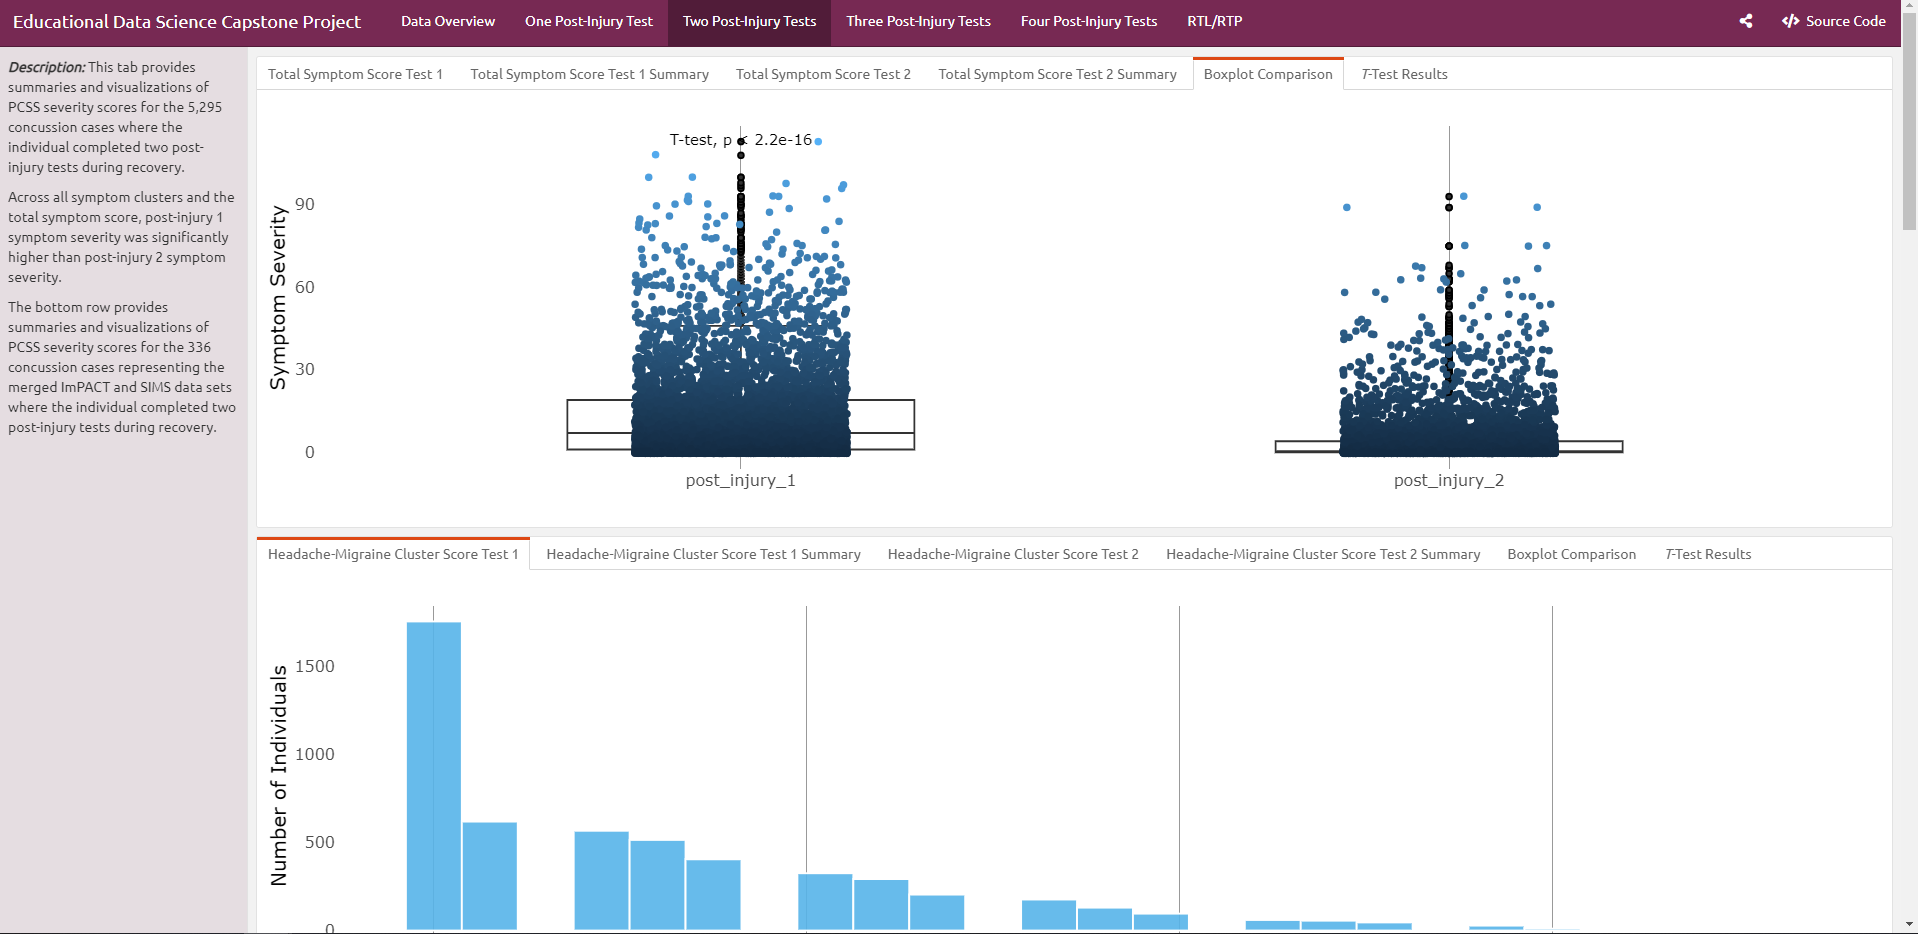1918x934 pixels.
Task: Open Headache-Migraine Cluster Score Test 2 Summary tab
Action: [x=1322, y=554]
